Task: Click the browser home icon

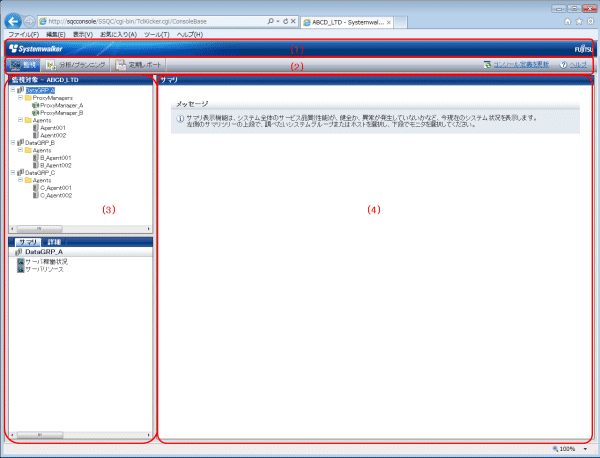Action: click(x=567, y=21)
